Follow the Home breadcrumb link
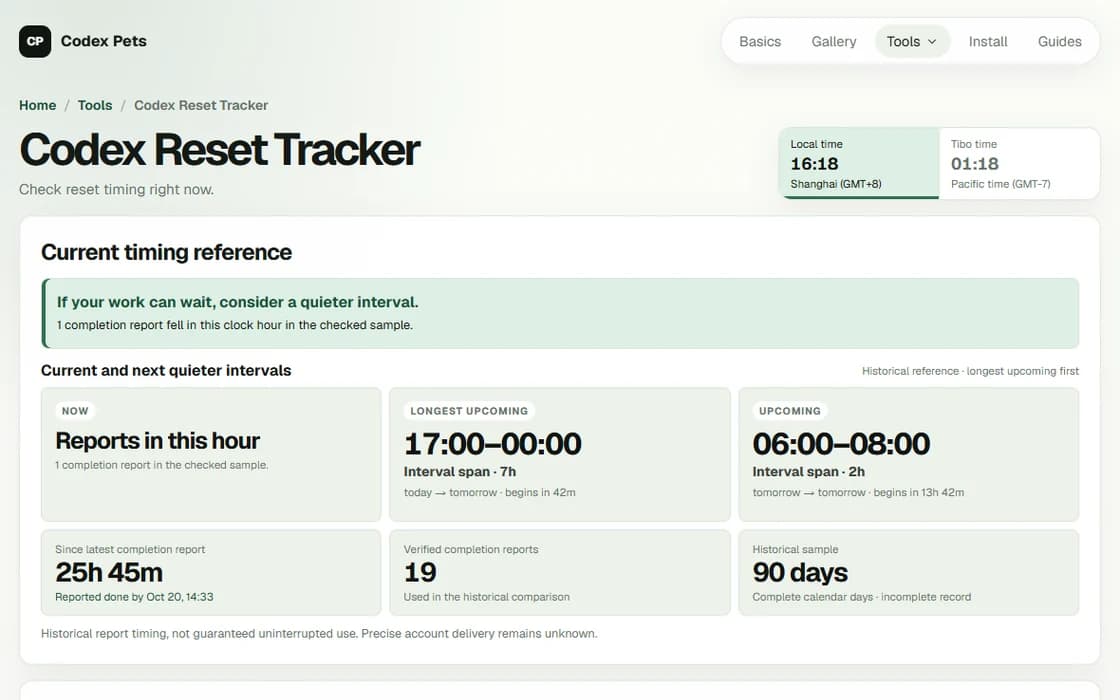1120x700 pixels. [38, 105]
